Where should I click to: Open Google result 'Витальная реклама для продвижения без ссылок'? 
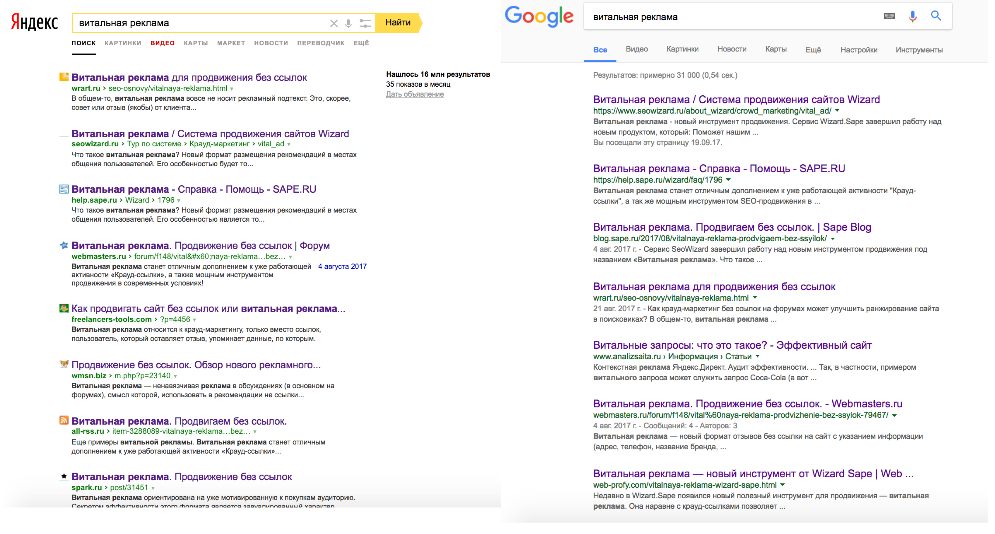click(x=714, y=287)
